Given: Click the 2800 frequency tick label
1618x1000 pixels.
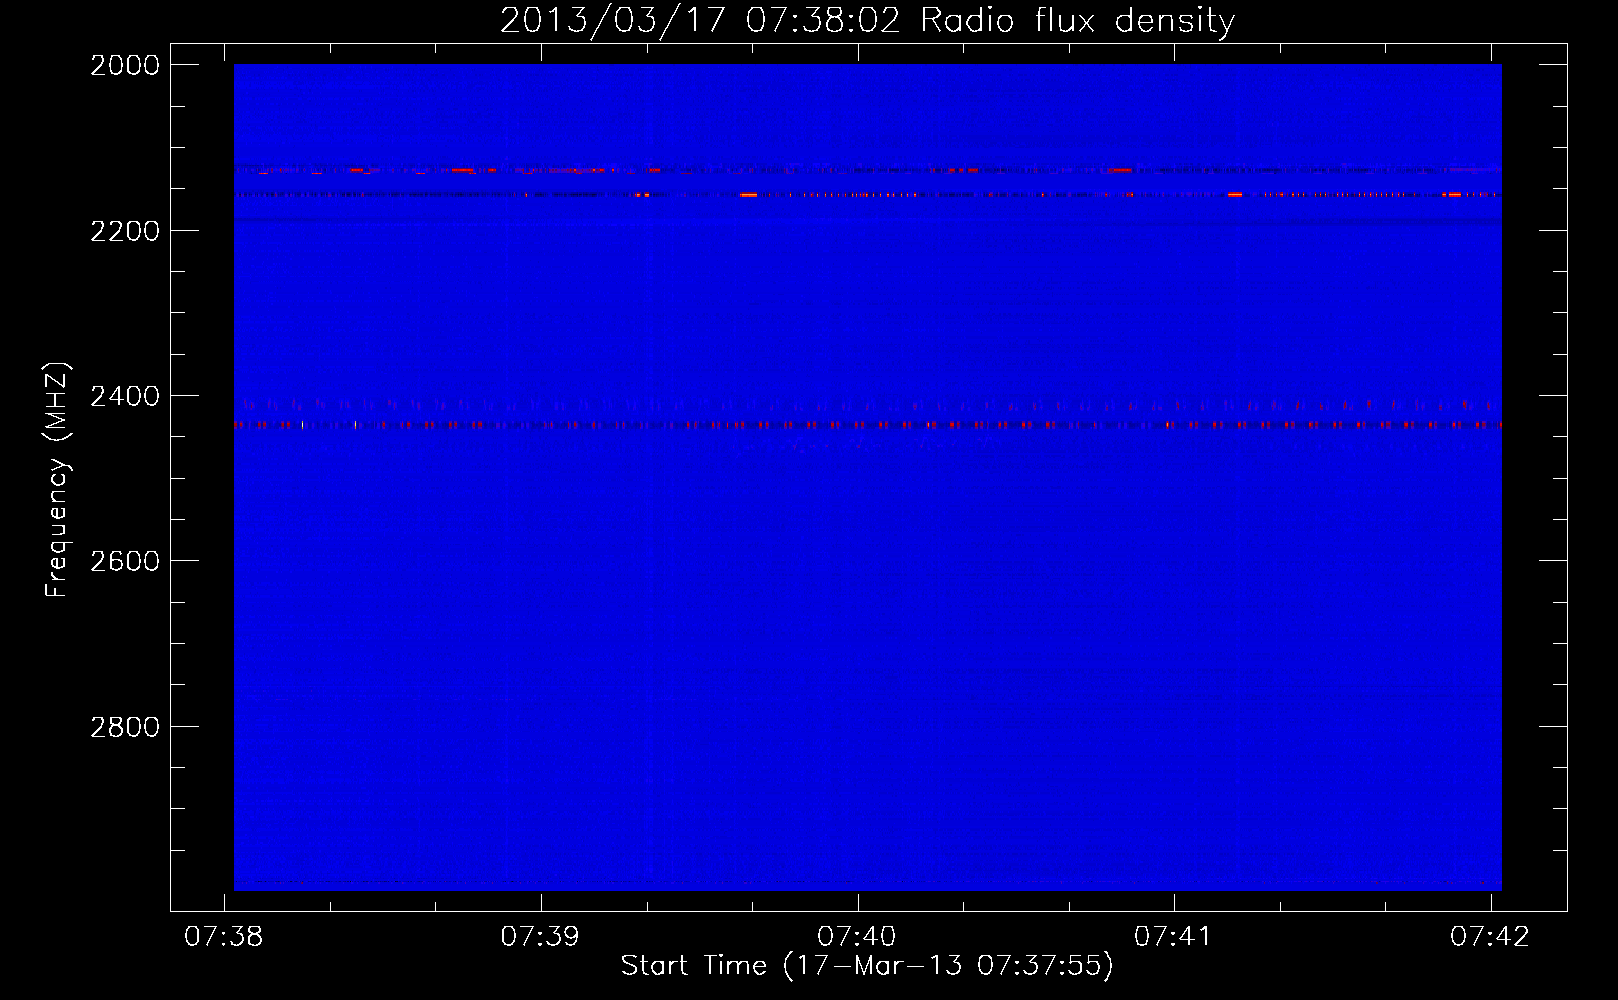Looking at the screenshot, I should pyautogui.click(x=125, y=727).
